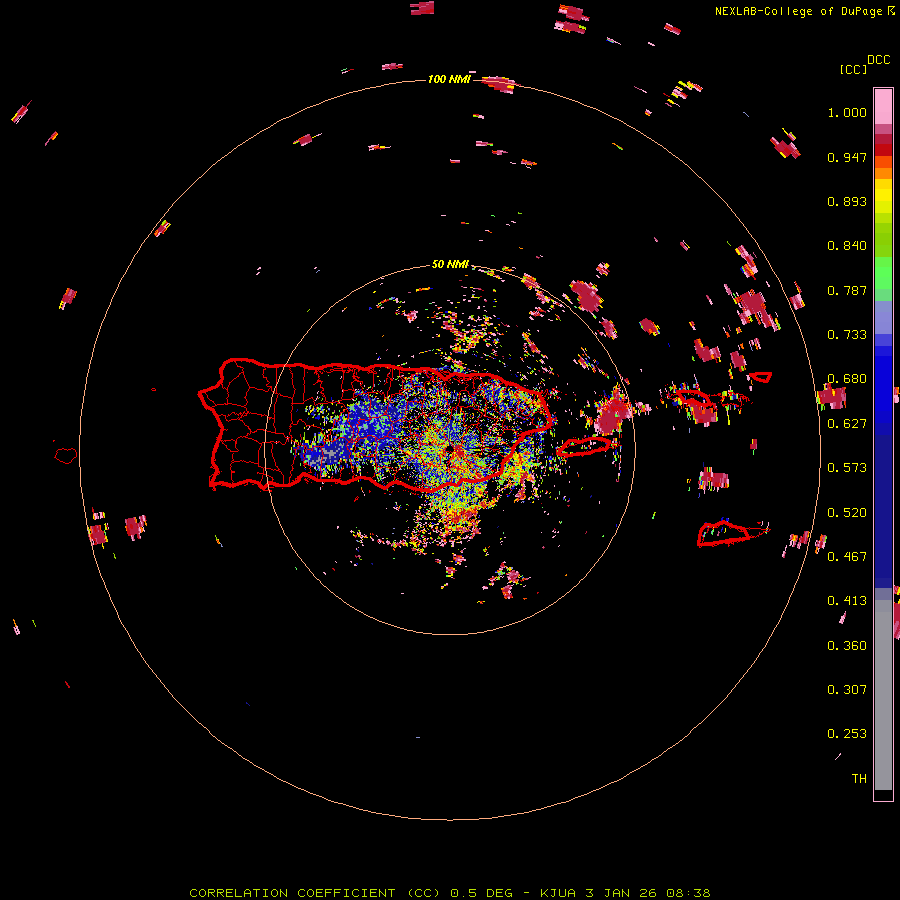This screenshot has width=900, height=900.
Task: Click the 0.840 scale value
Action: tap(847, 246)
